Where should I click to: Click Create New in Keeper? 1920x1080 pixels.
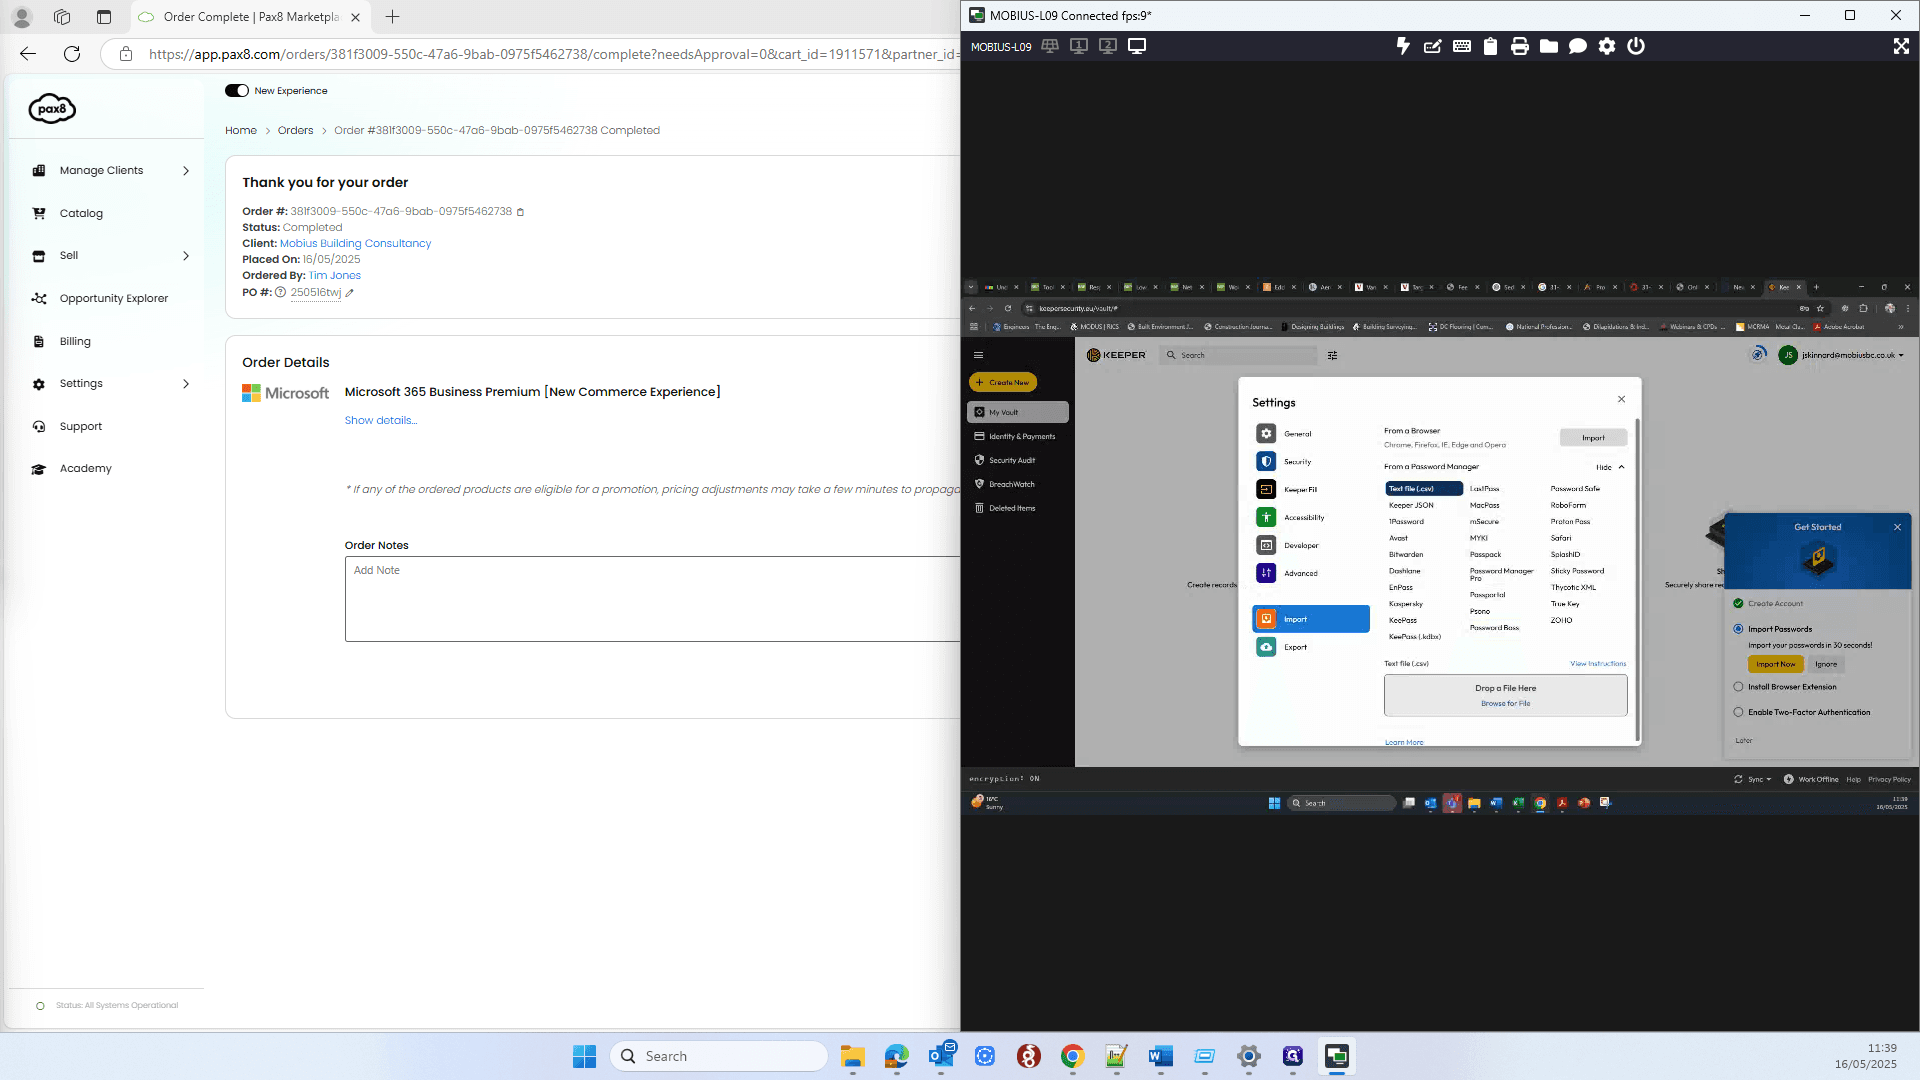(1003, 382)
